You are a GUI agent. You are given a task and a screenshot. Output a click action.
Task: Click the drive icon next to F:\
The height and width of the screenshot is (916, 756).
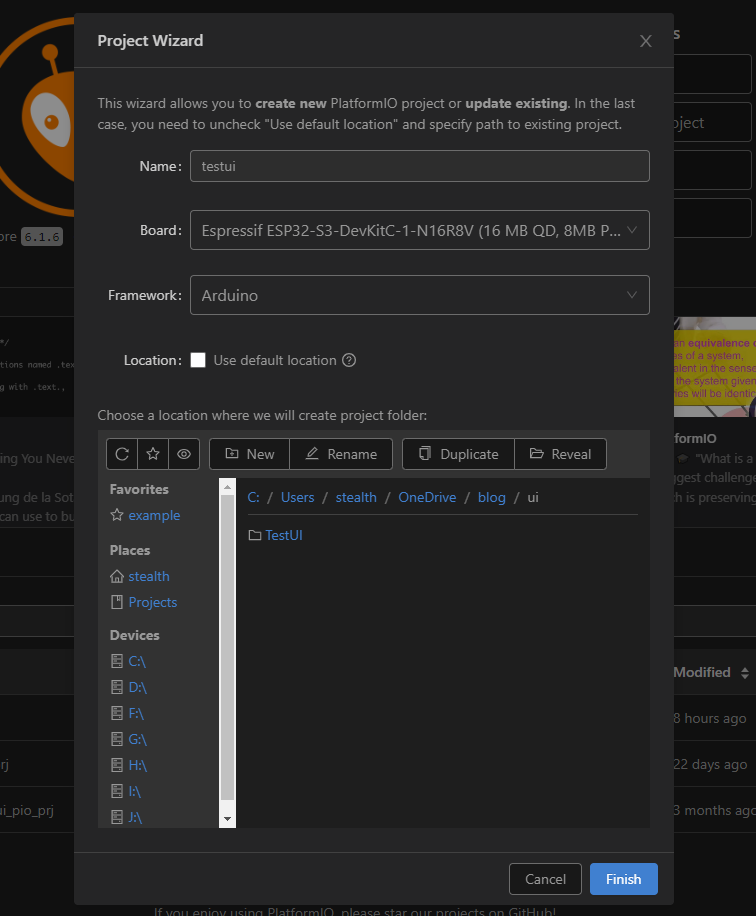point(117,713)
